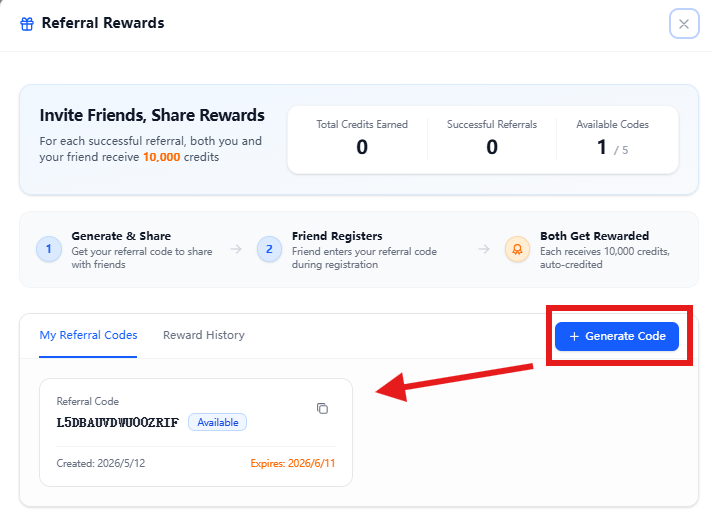Click the Invite Friends, Share Rewards heading
The height and width of the screenshot is (519, 712).
[x=152, y=115]
